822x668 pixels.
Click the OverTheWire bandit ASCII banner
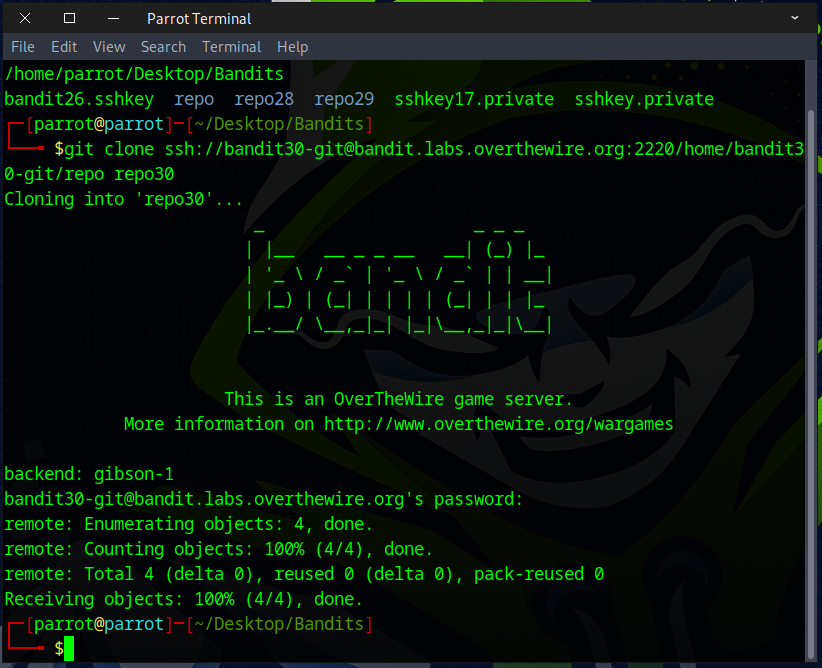click(398, 281)
